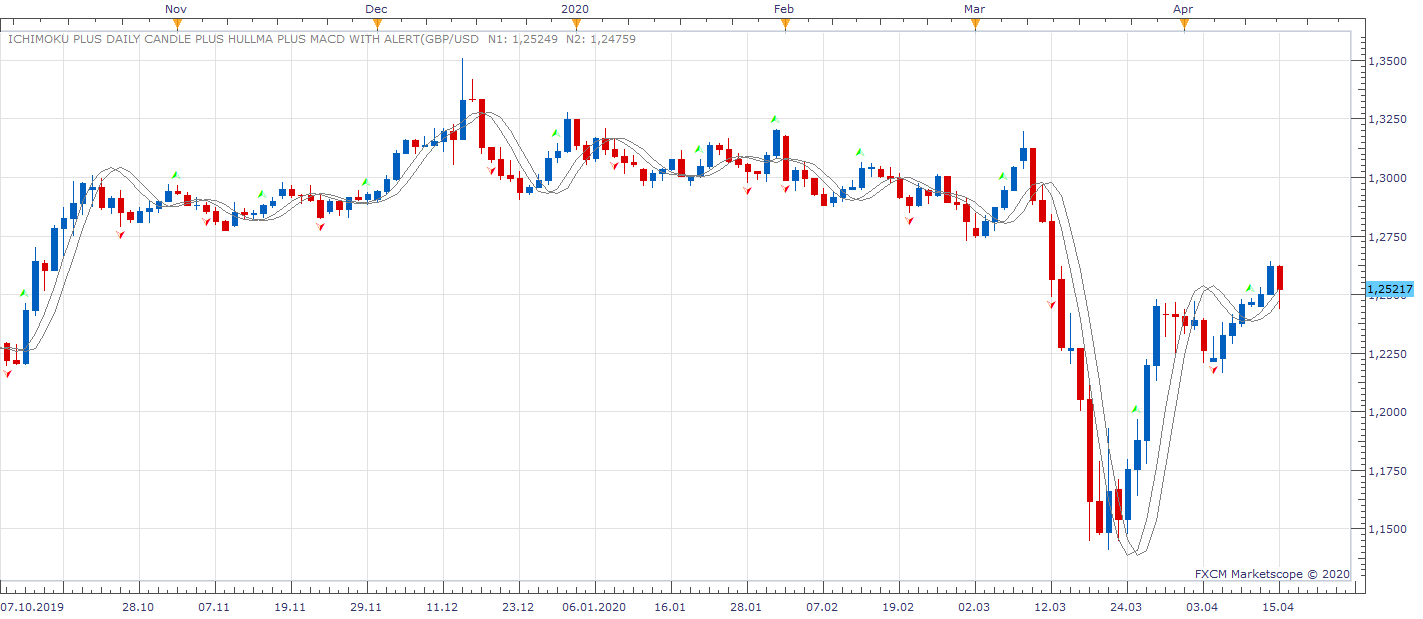
Task: Click the 19.11 date axis label
Action: tap(290, 607)
